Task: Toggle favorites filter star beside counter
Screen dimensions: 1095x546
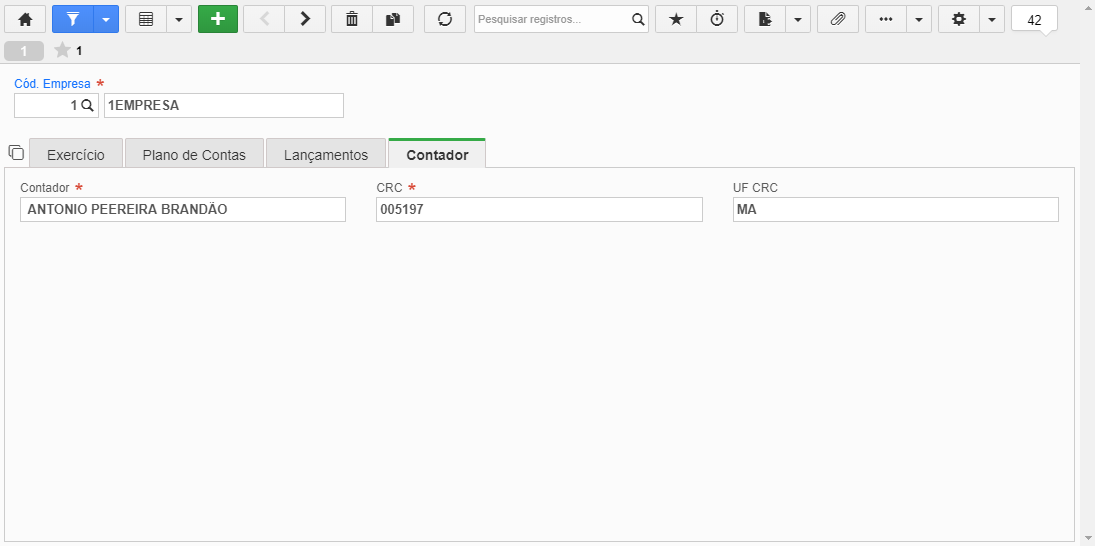Action: pyautogui.click(x=62, y=50)
